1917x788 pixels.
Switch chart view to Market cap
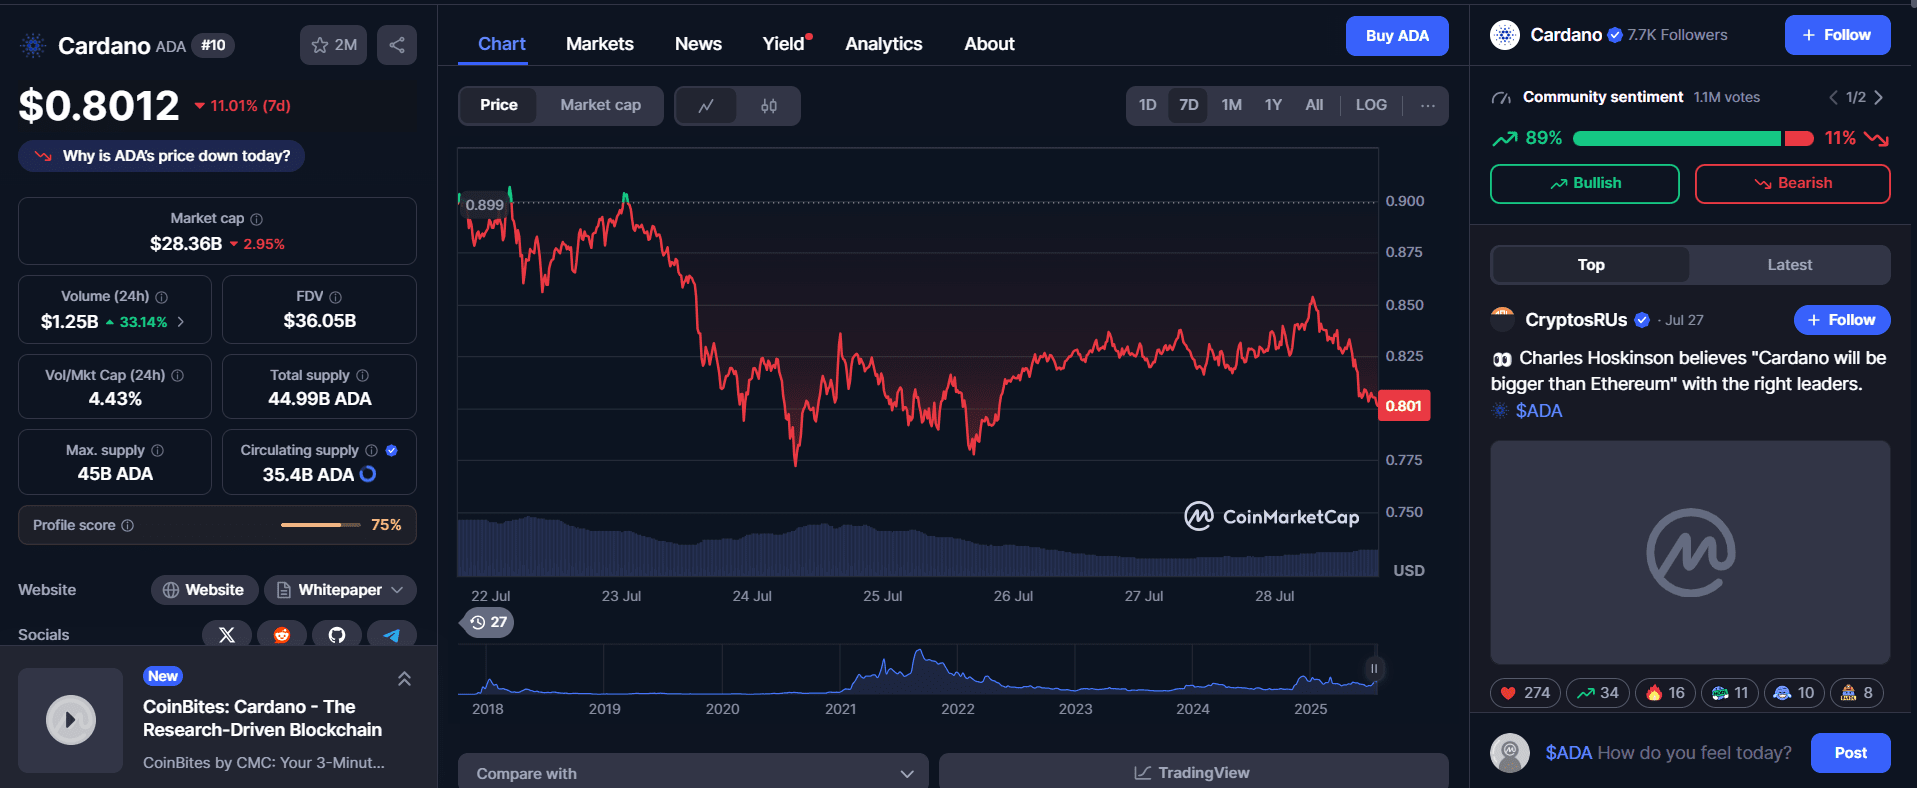[x=600, y=105]
